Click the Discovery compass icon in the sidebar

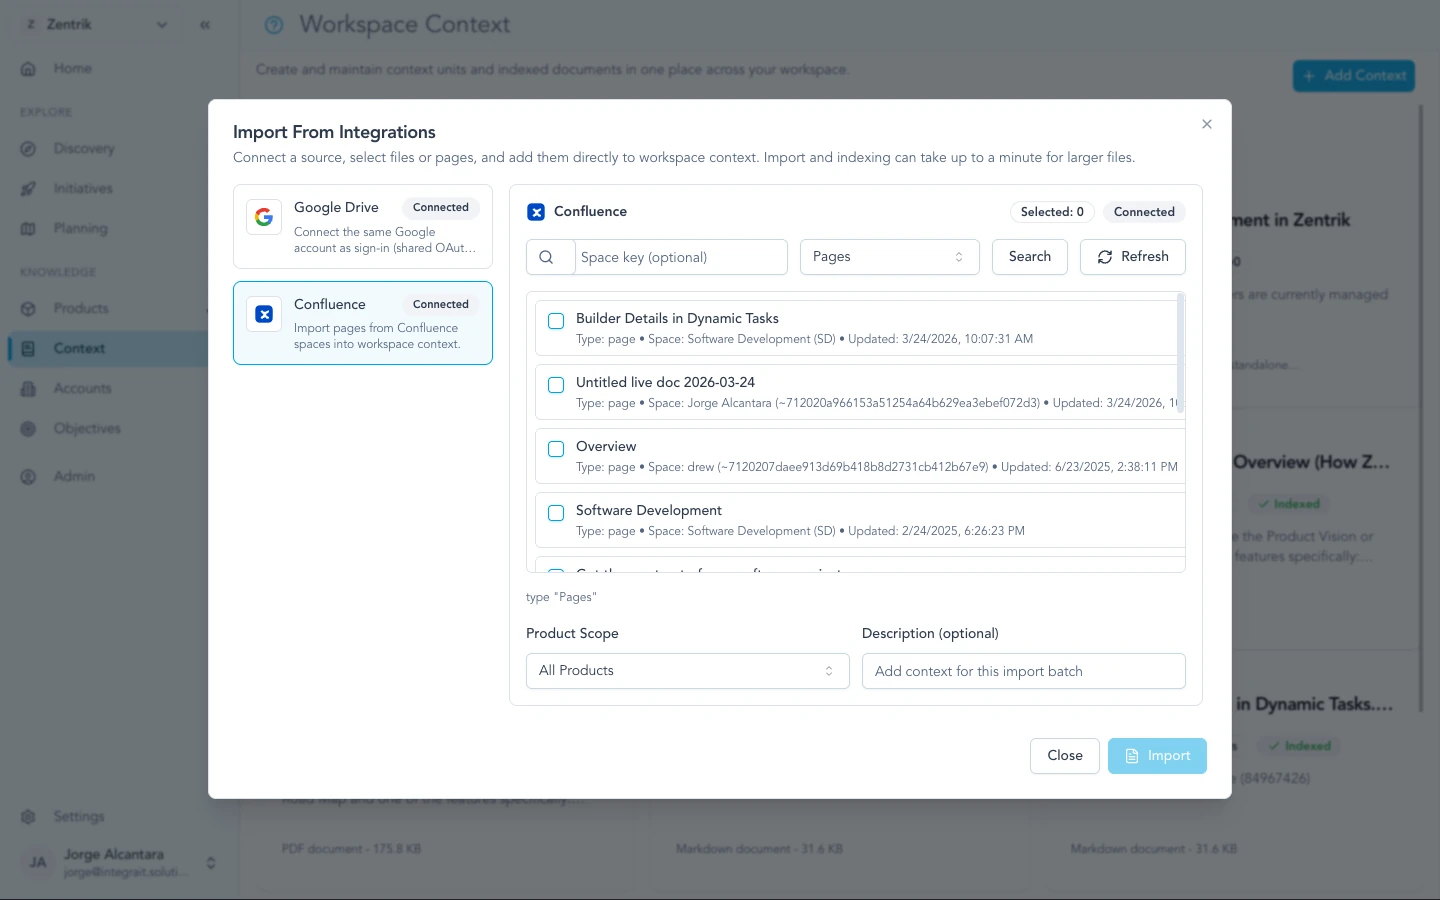(x=28, y=148)
